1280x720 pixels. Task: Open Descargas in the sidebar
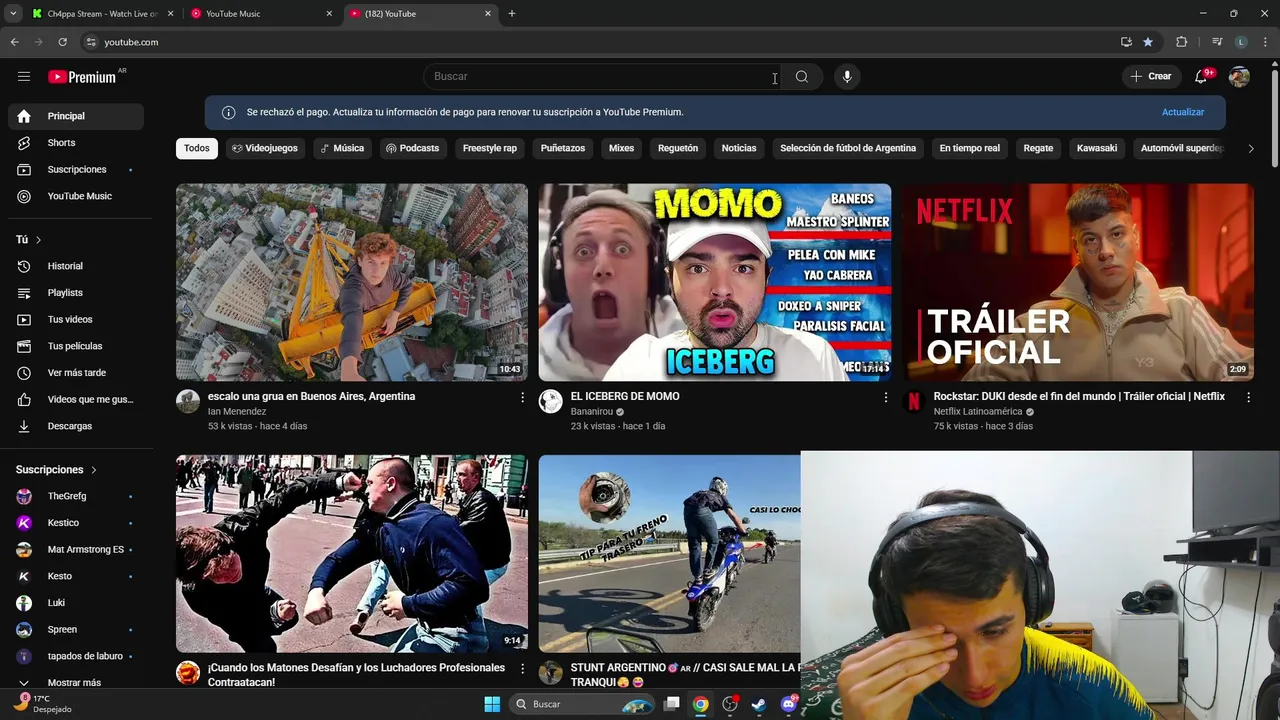point(76,426)
